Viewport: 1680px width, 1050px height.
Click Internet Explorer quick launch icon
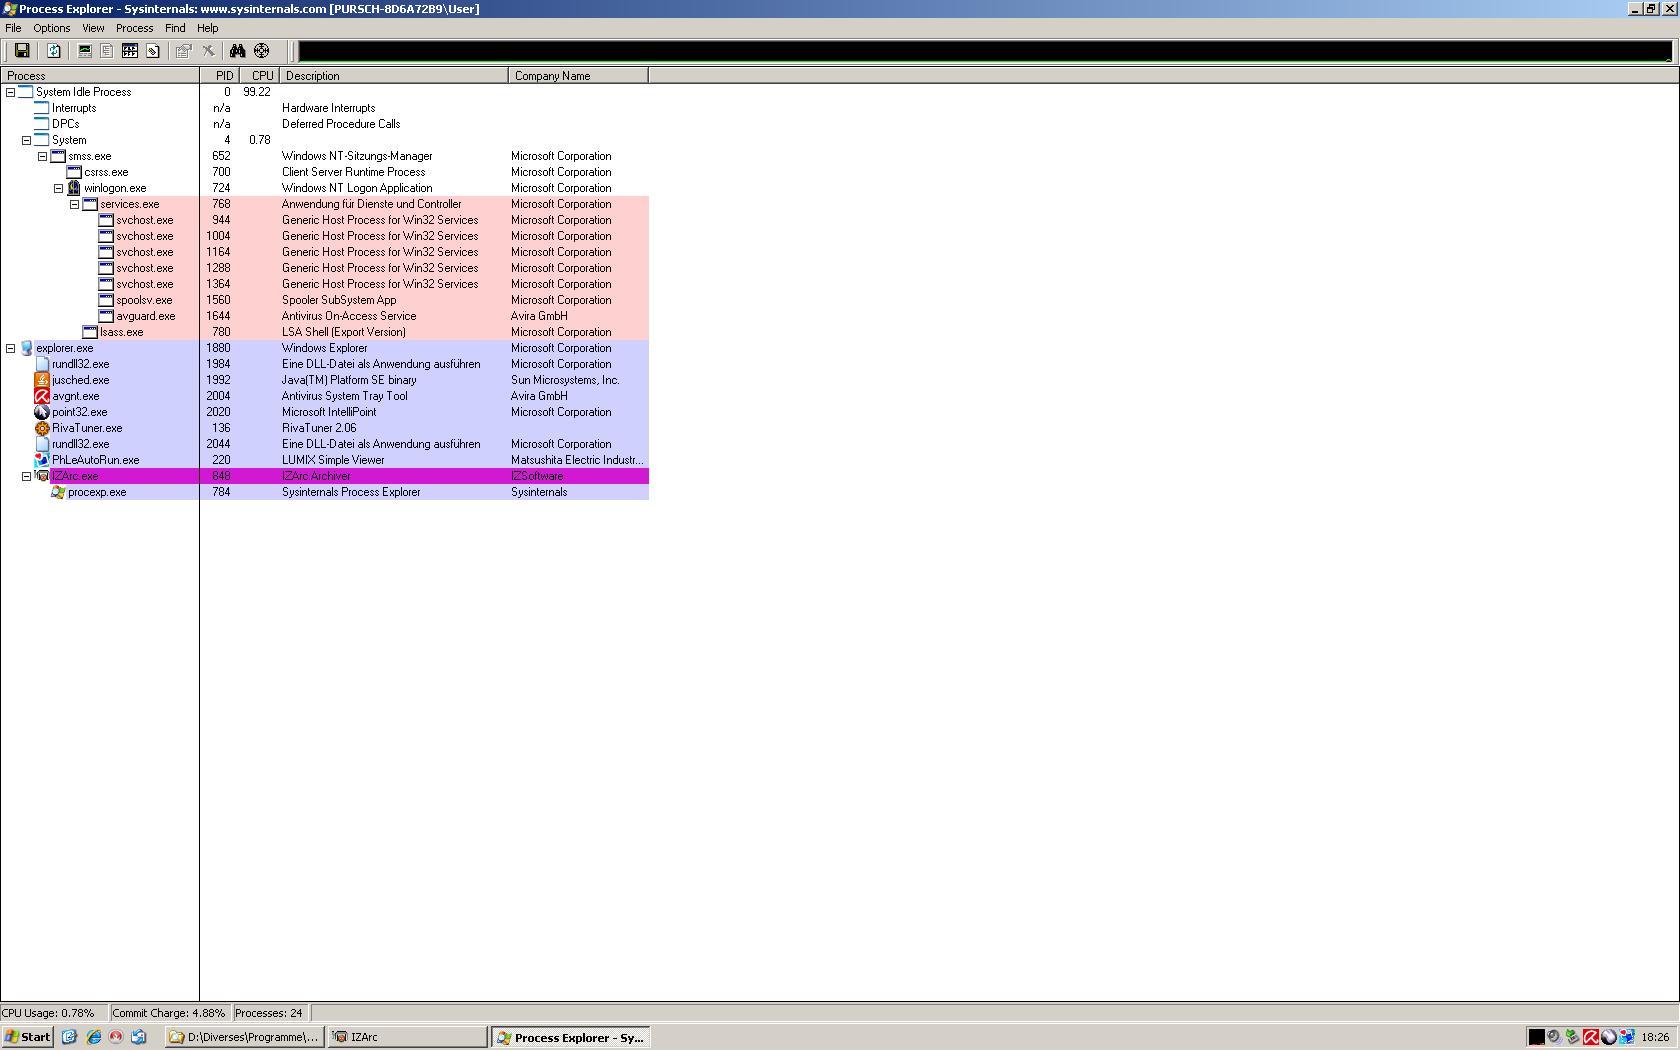click(93, 1037)
